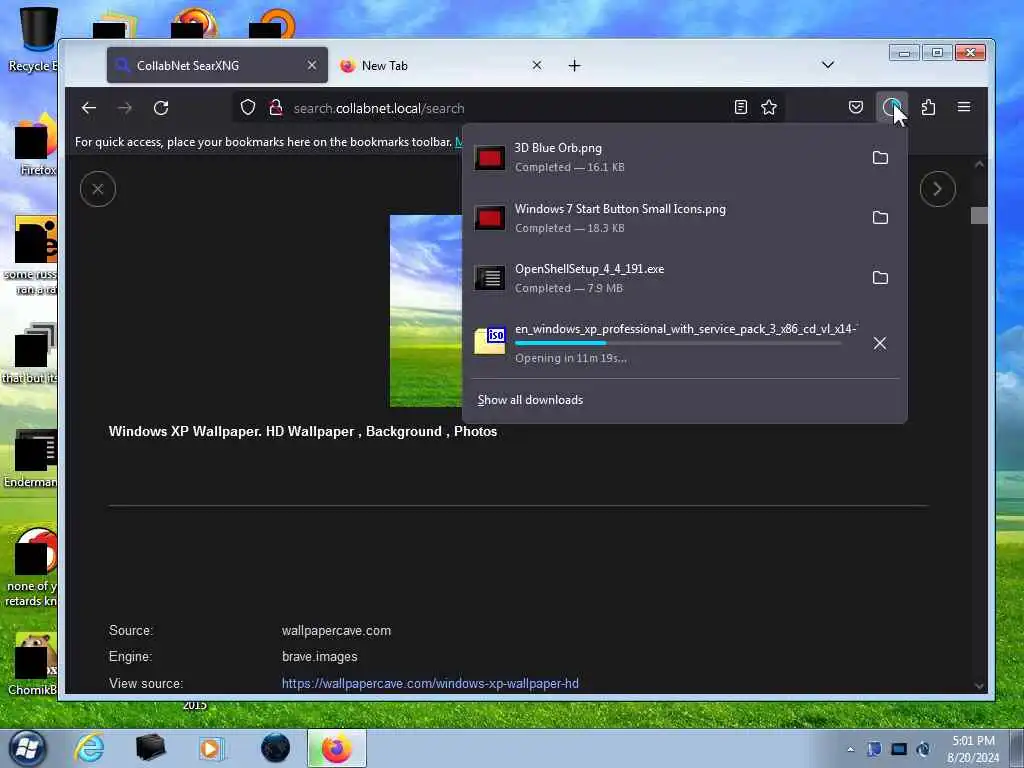Click the Windows XP wallpaper preview image
The height and width of the screenshot is (768, 1024).
click(x=426, y=311)
